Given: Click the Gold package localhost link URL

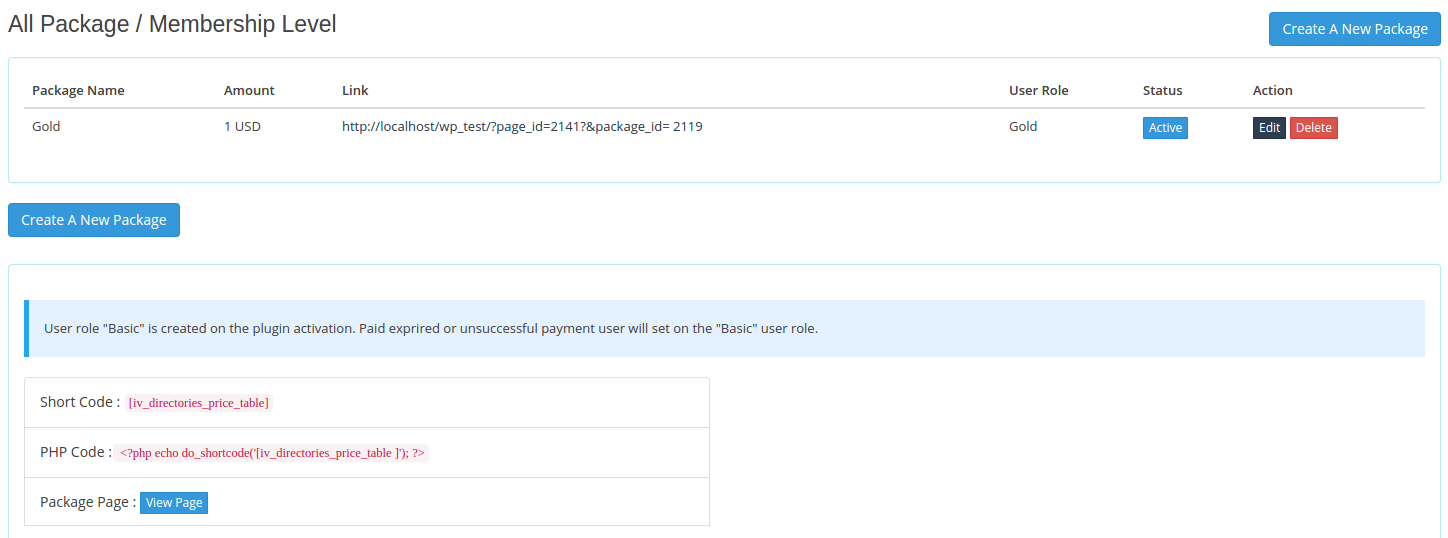Looking at the screenshot, I should coord(522,127).
